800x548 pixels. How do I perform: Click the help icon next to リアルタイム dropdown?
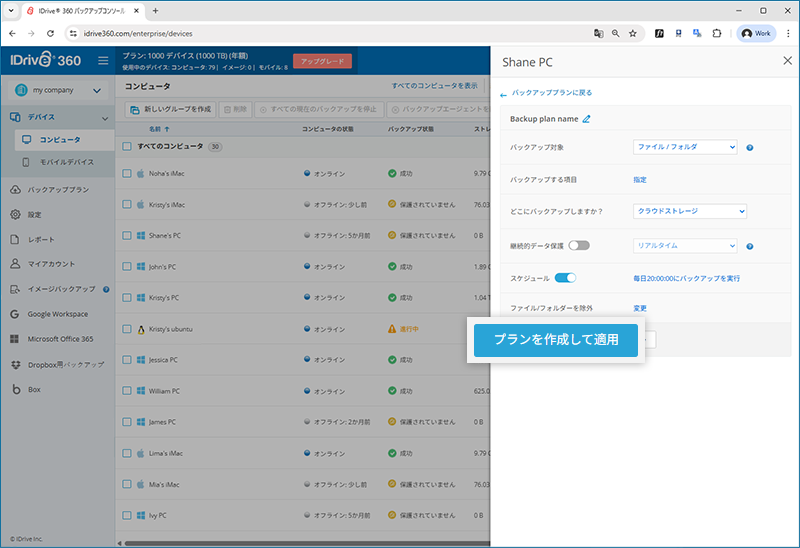pyautogui.click(x=749, y=246)
